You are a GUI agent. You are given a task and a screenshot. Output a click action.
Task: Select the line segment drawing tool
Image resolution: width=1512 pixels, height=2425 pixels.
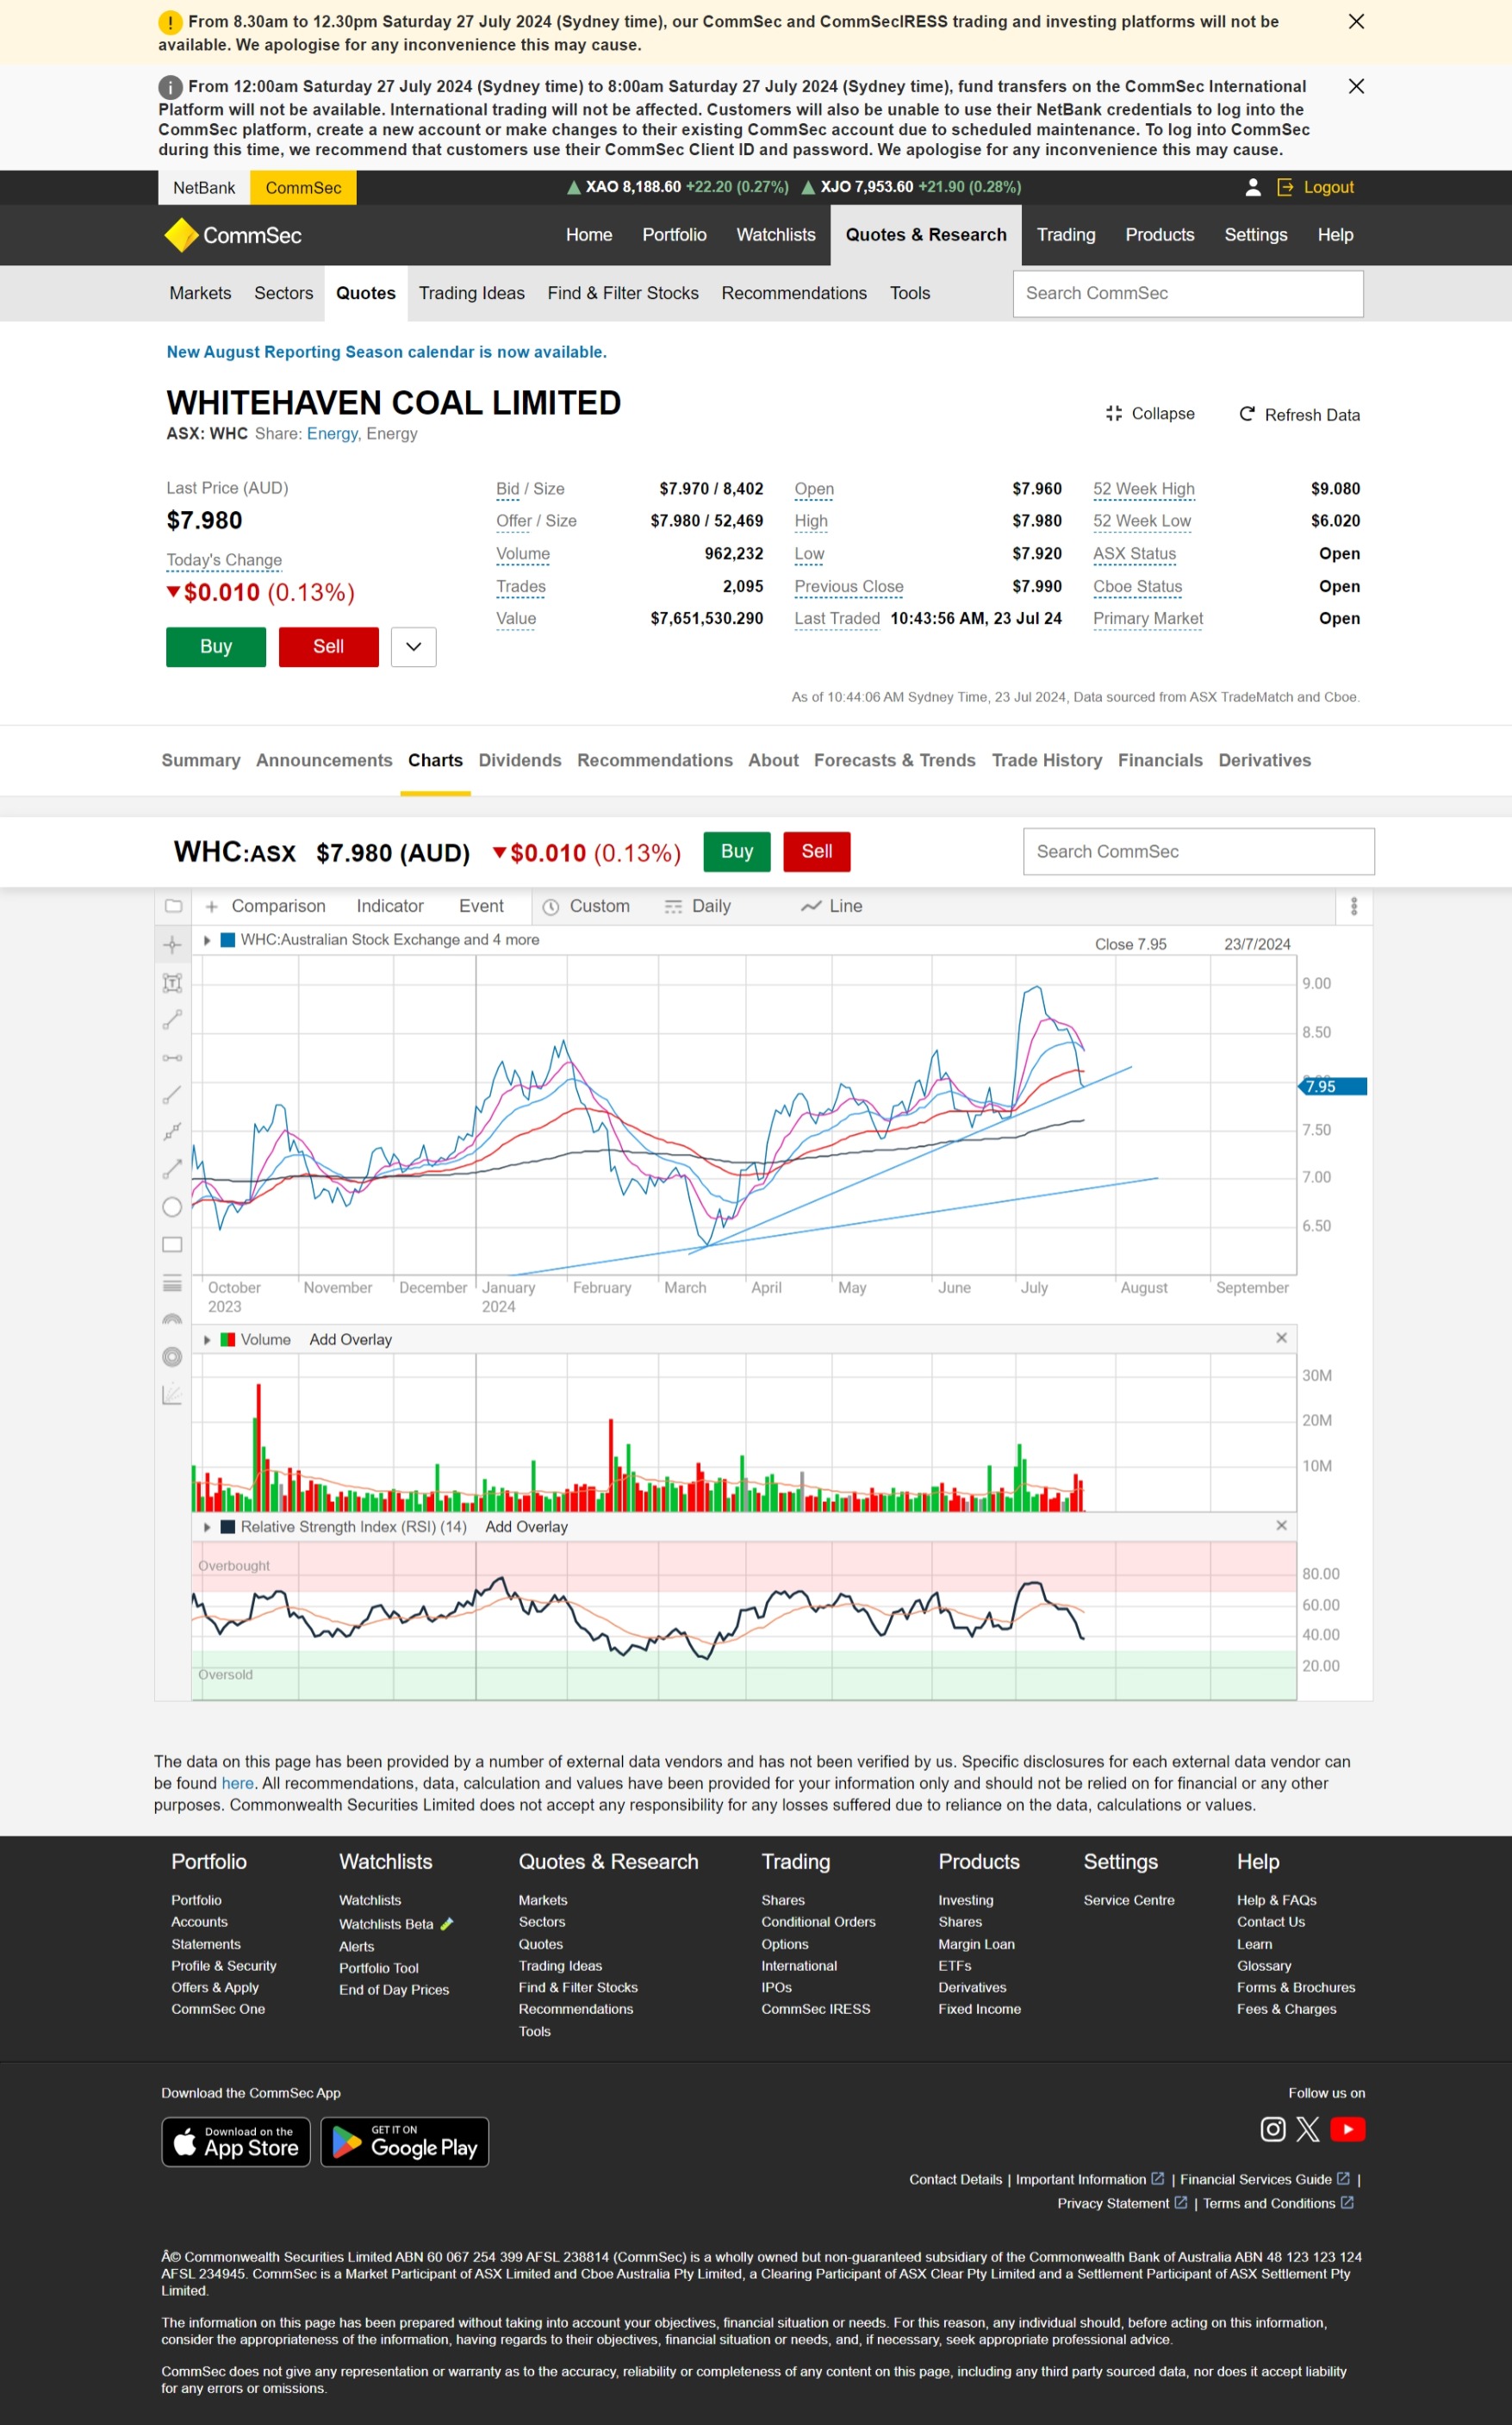pyautogui.click(x=172, y=1019)
